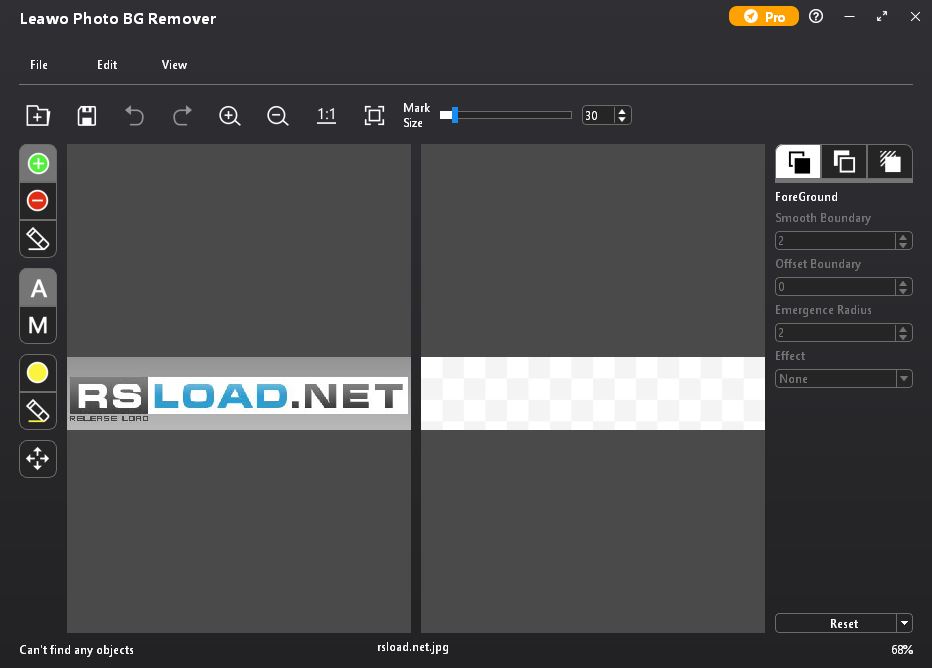This screenshot has height=668, width=932.
Task: Minimize the Leawo window
Action: [849, 17]
